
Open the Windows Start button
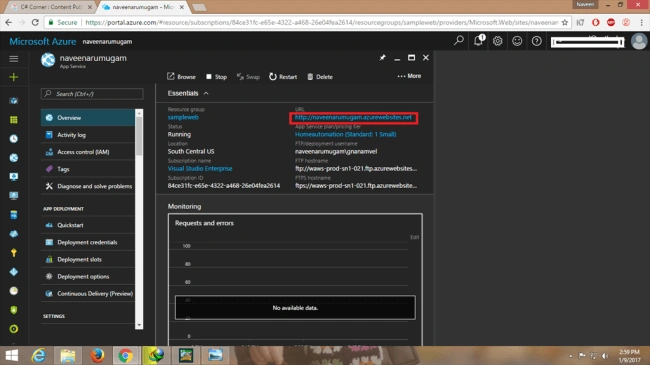[12, 355]
